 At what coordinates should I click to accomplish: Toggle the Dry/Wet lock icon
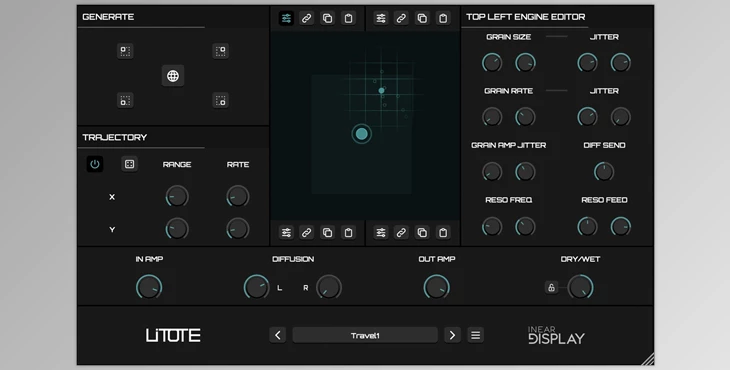click(551, 287)
